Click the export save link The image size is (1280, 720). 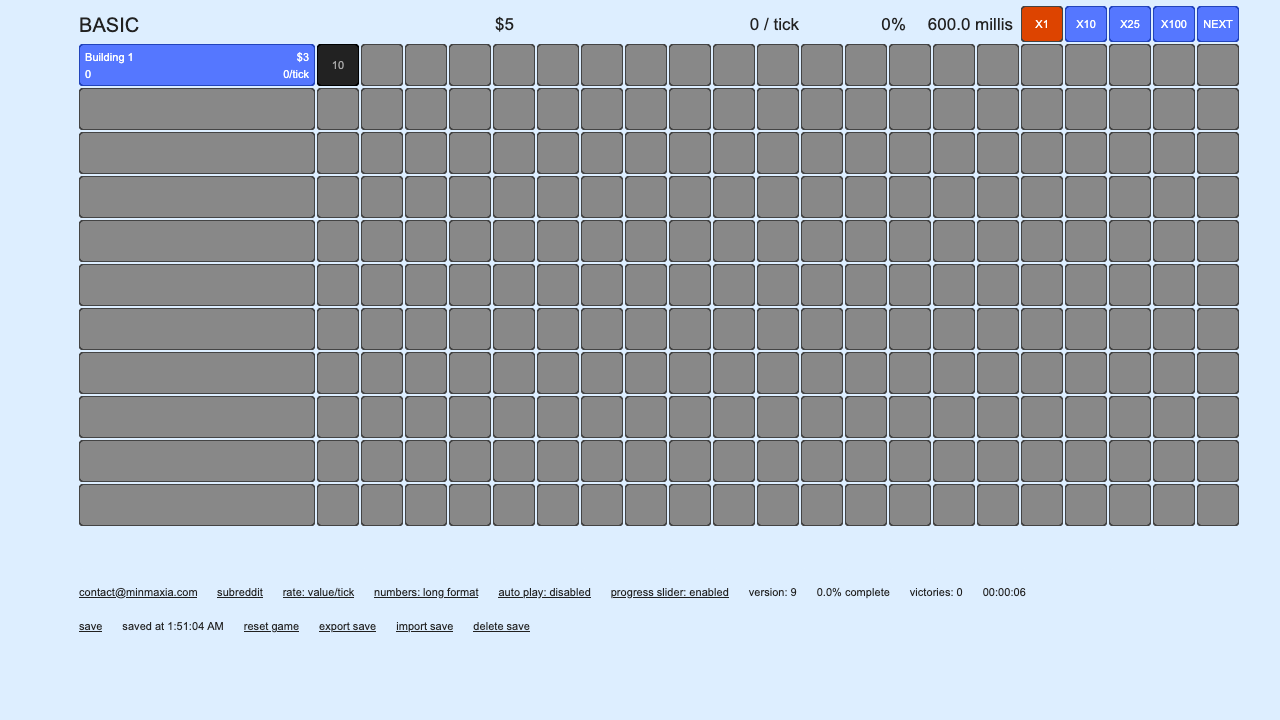pos(347,626)
